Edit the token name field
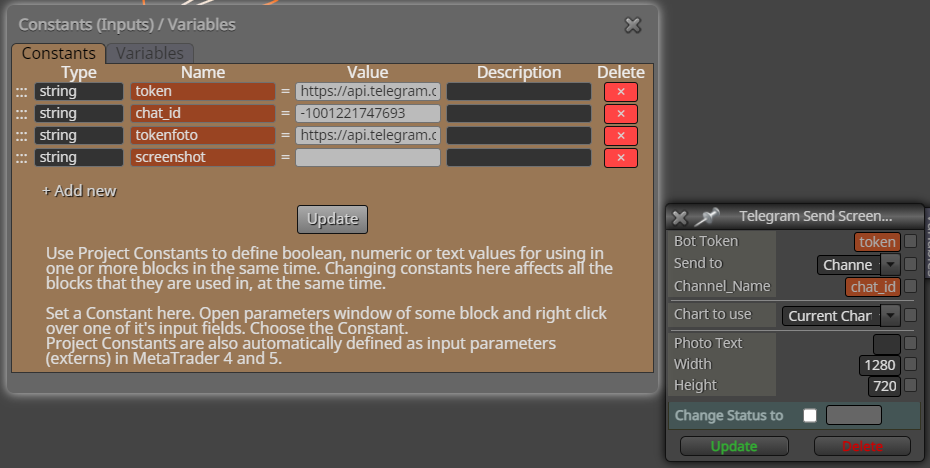The image size is (930, 468). tap(203, 91)
